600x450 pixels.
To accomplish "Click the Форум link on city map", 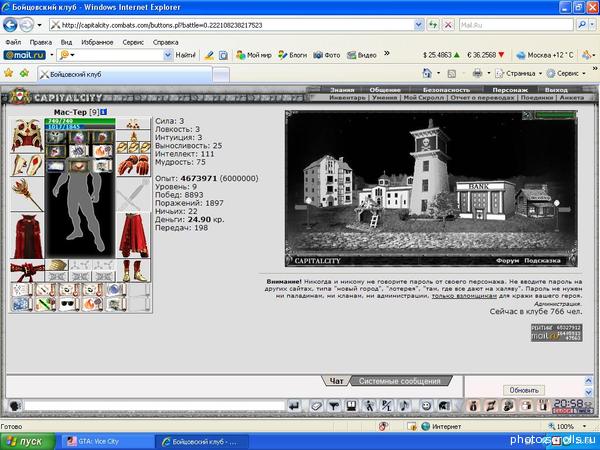I will click(x=507, y=261).
